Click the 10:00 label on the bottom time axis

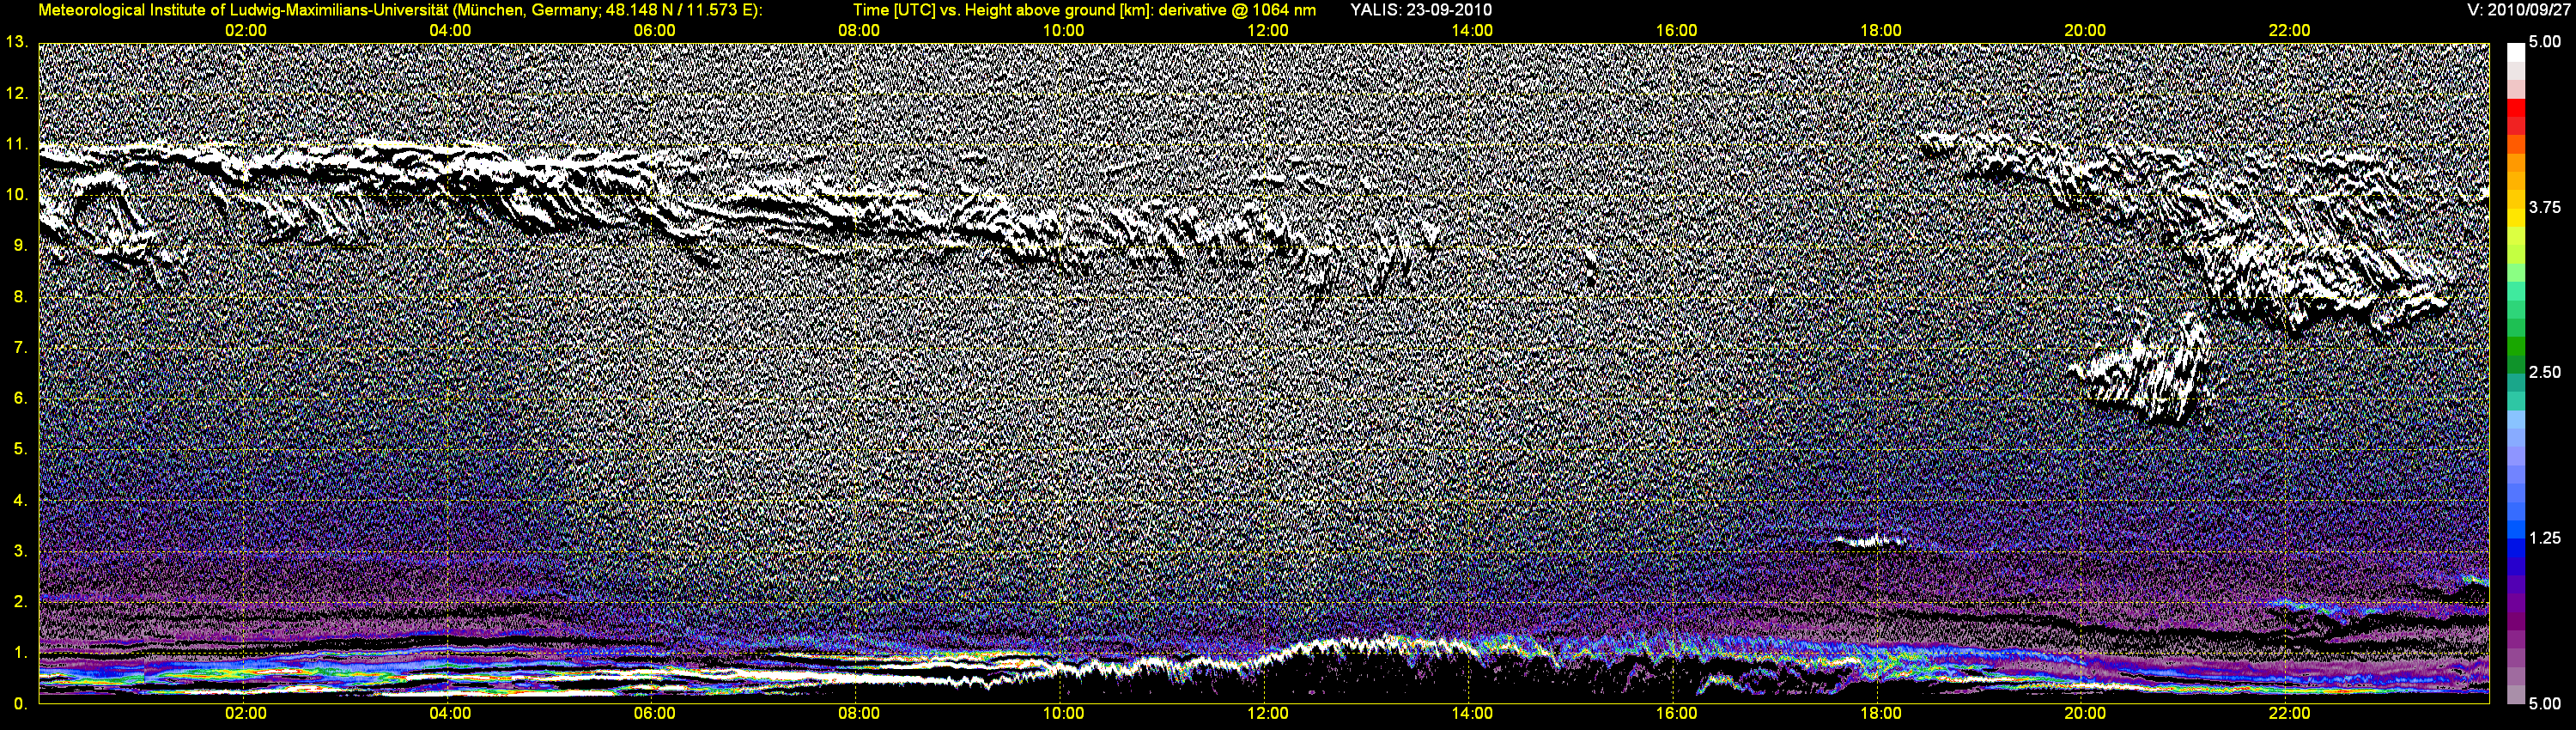(1063, 713)
